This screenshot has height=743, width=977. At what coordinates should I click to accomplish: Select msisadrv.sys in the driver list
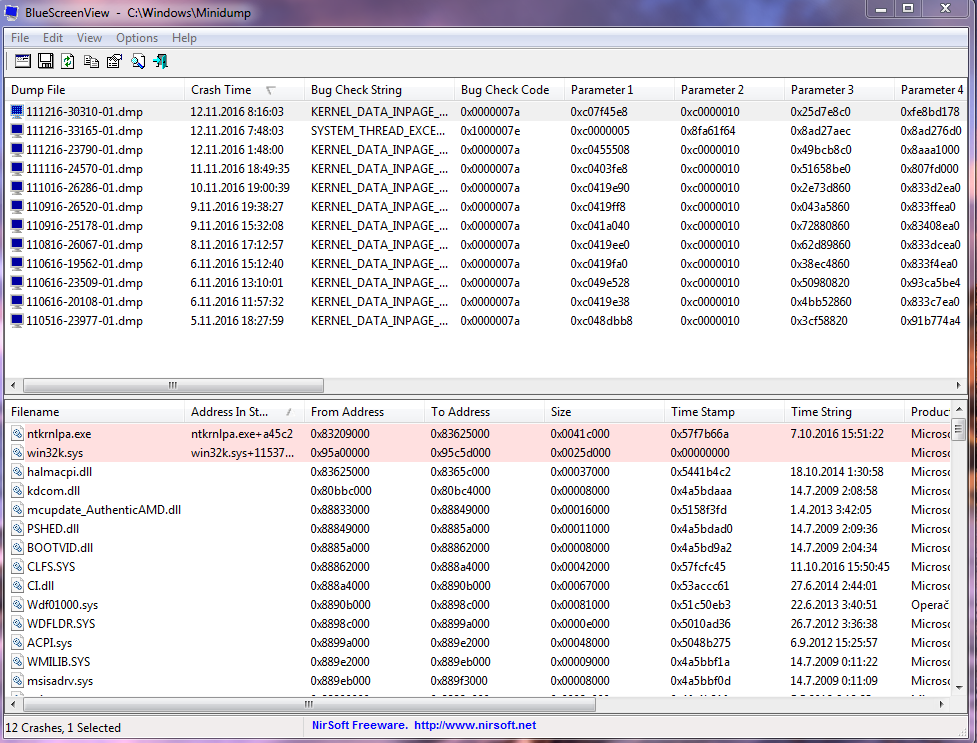click(x=60, y=681)
